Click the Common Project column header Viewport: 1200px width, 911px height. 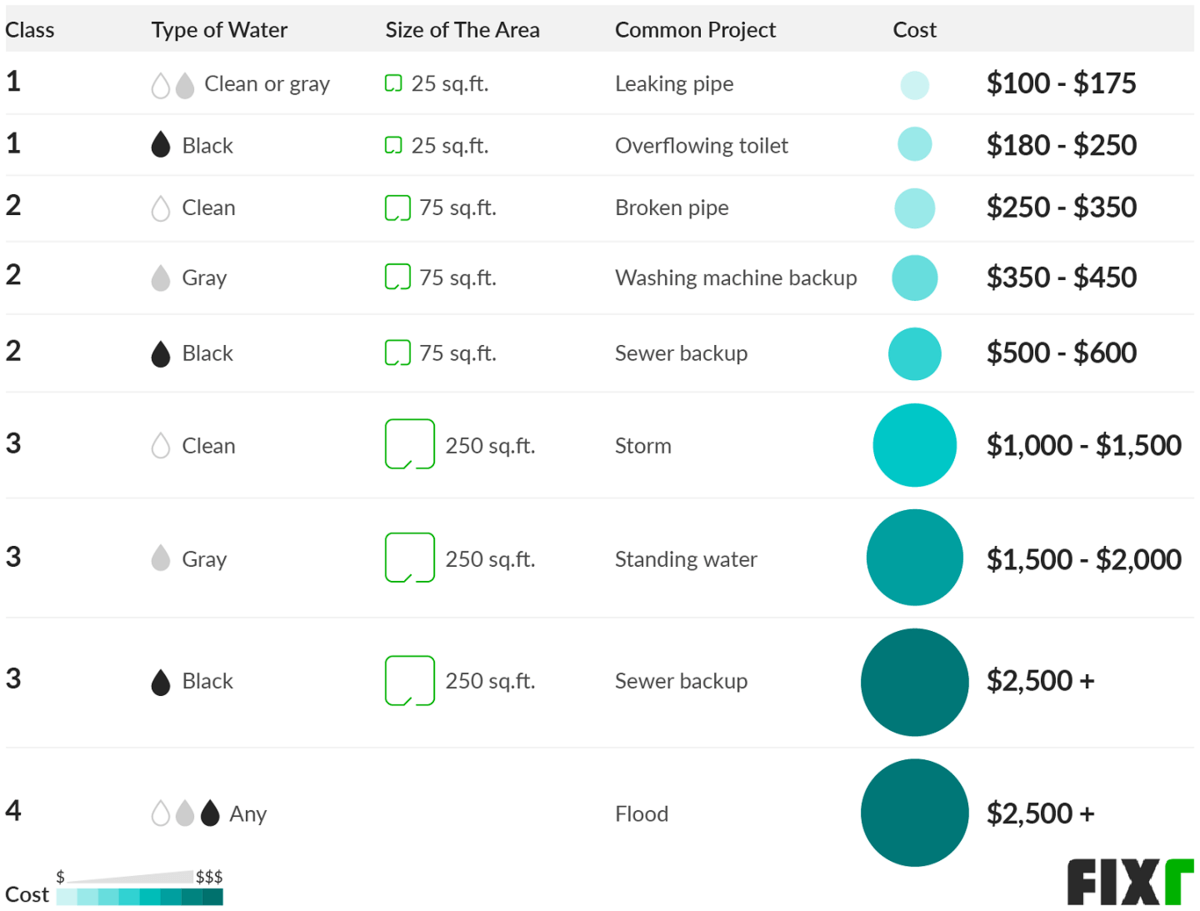pos(695,30)
